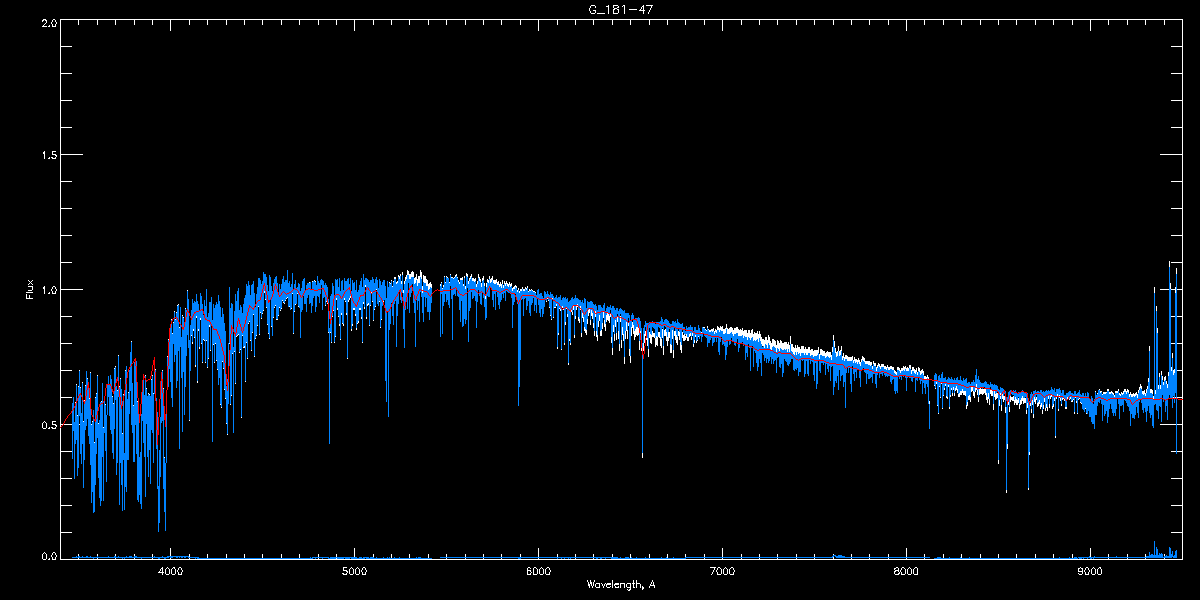Select the 1.5 flux tick label

pyautogui.click(x=49, y=156)
